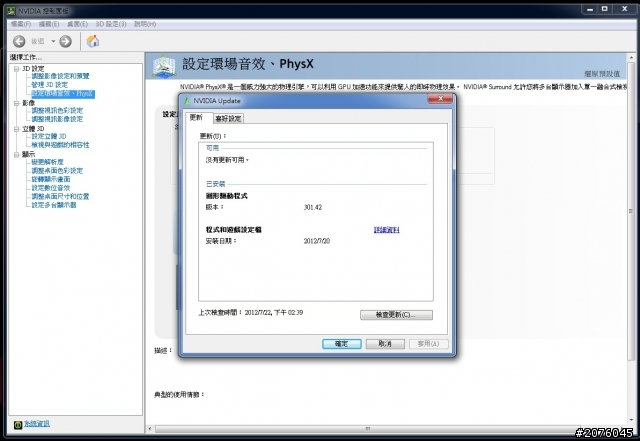Click the 3D 設定 category label in the tree
The height and width of the screenshot is (441, 640).
[x=33, y=69]
